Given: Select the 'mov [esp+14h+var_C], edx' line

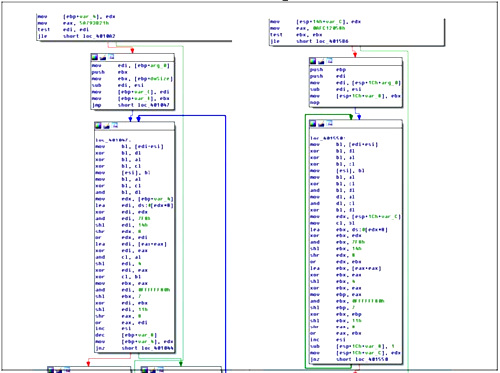Looking at the screenshot, I should click(315, 22).
